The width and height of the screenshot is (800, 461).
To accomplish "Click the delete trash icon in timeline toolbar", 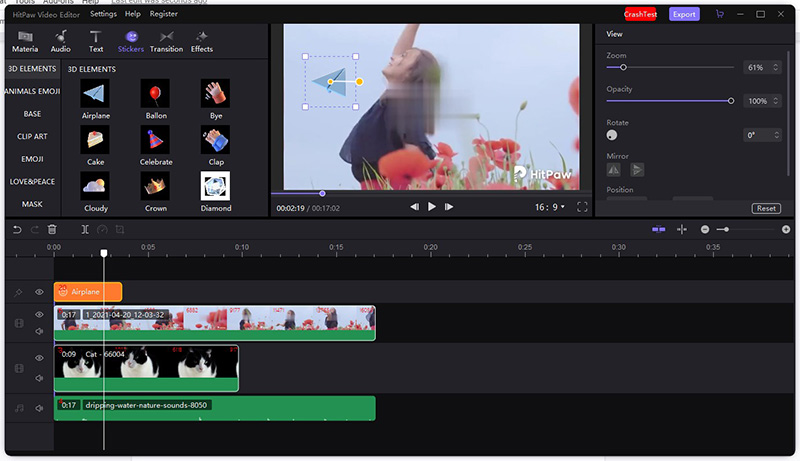I will (52, 230).
